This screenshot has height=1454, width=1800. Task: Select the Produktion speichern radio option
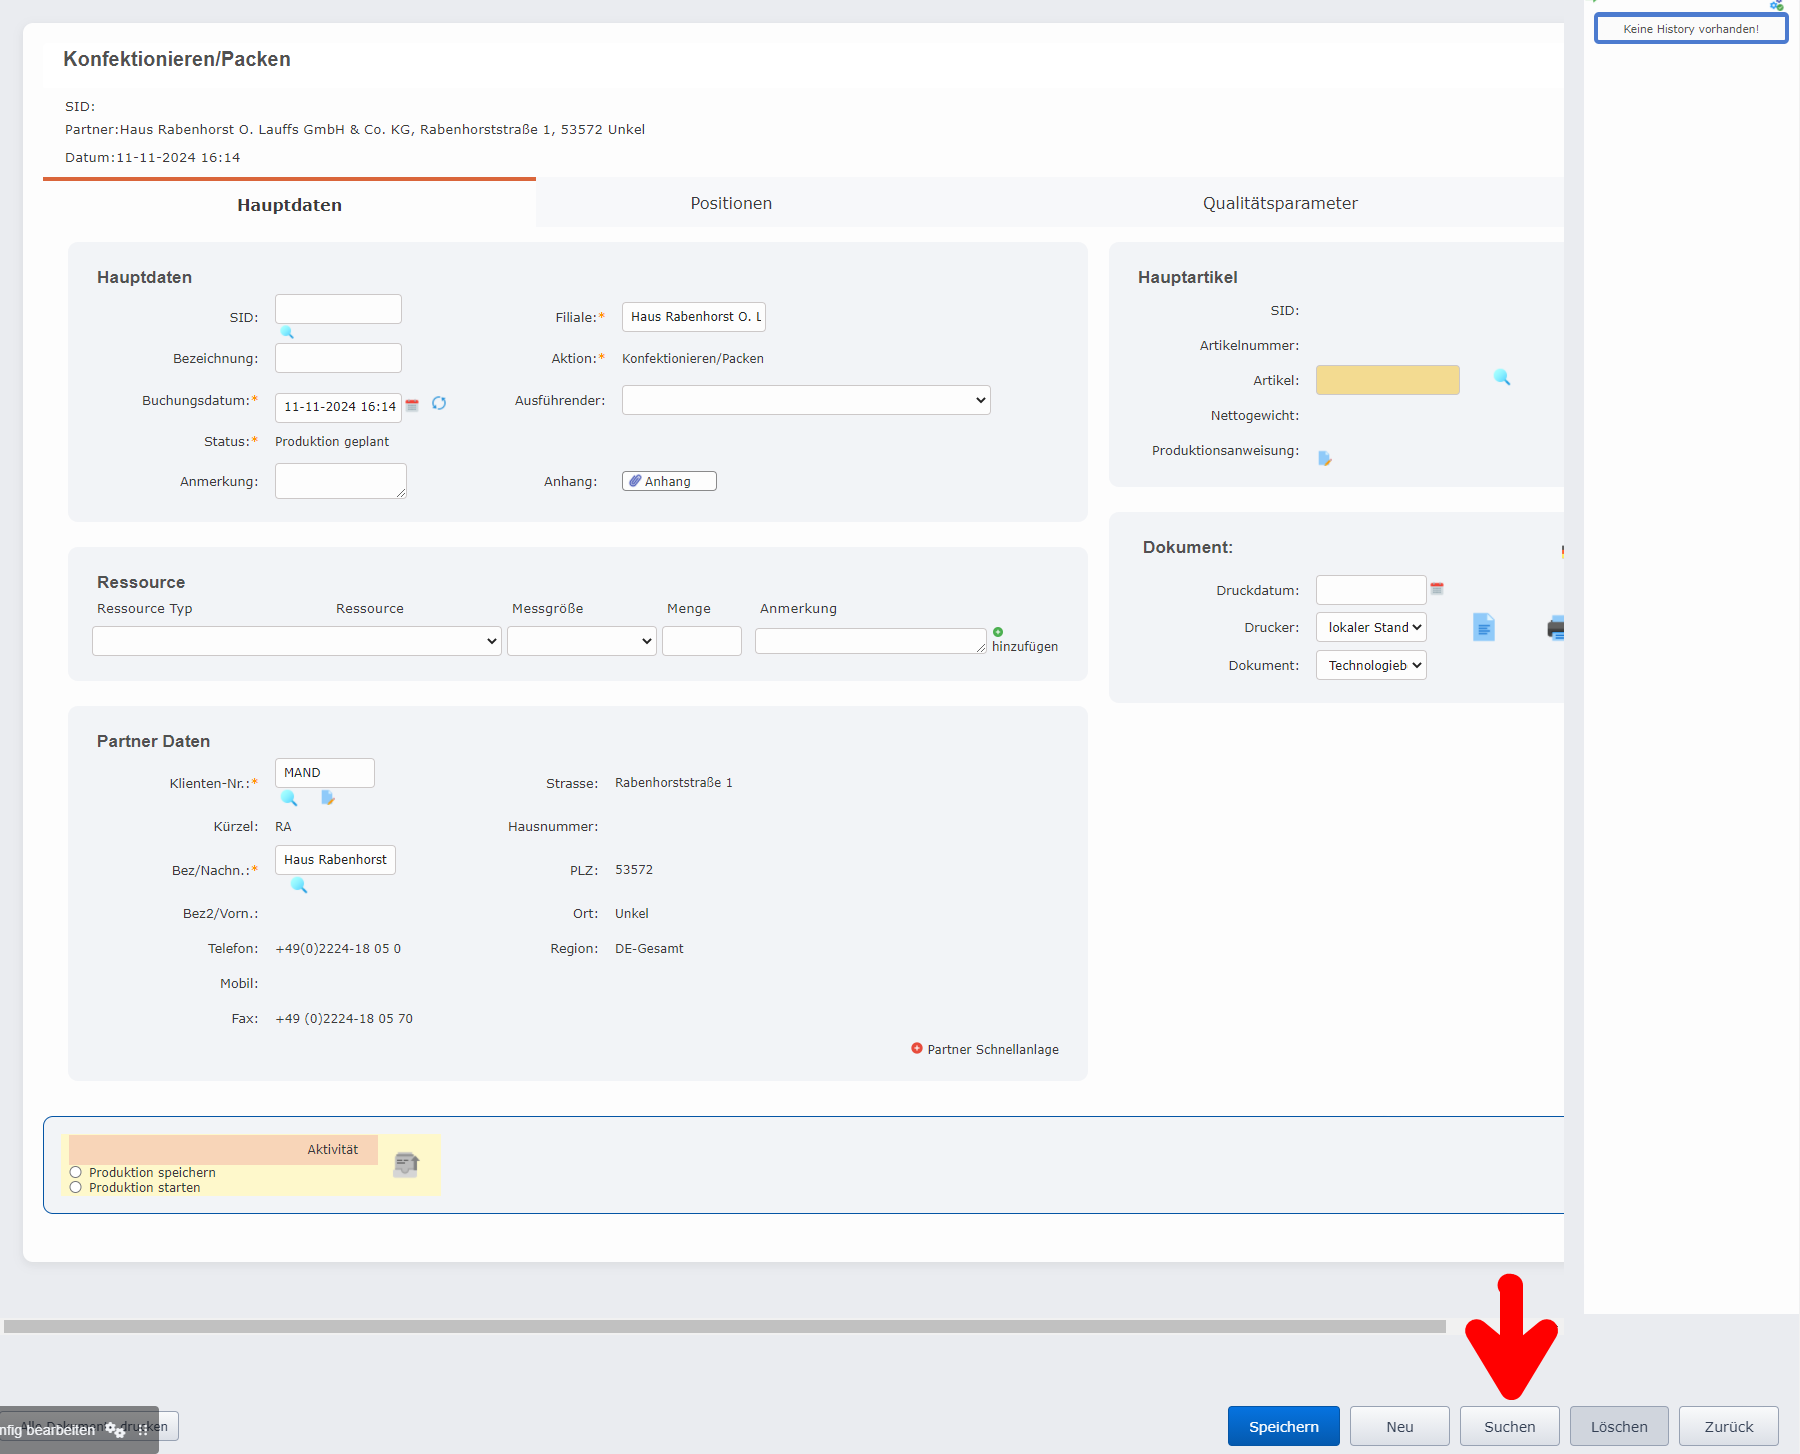coord(76,1172)
